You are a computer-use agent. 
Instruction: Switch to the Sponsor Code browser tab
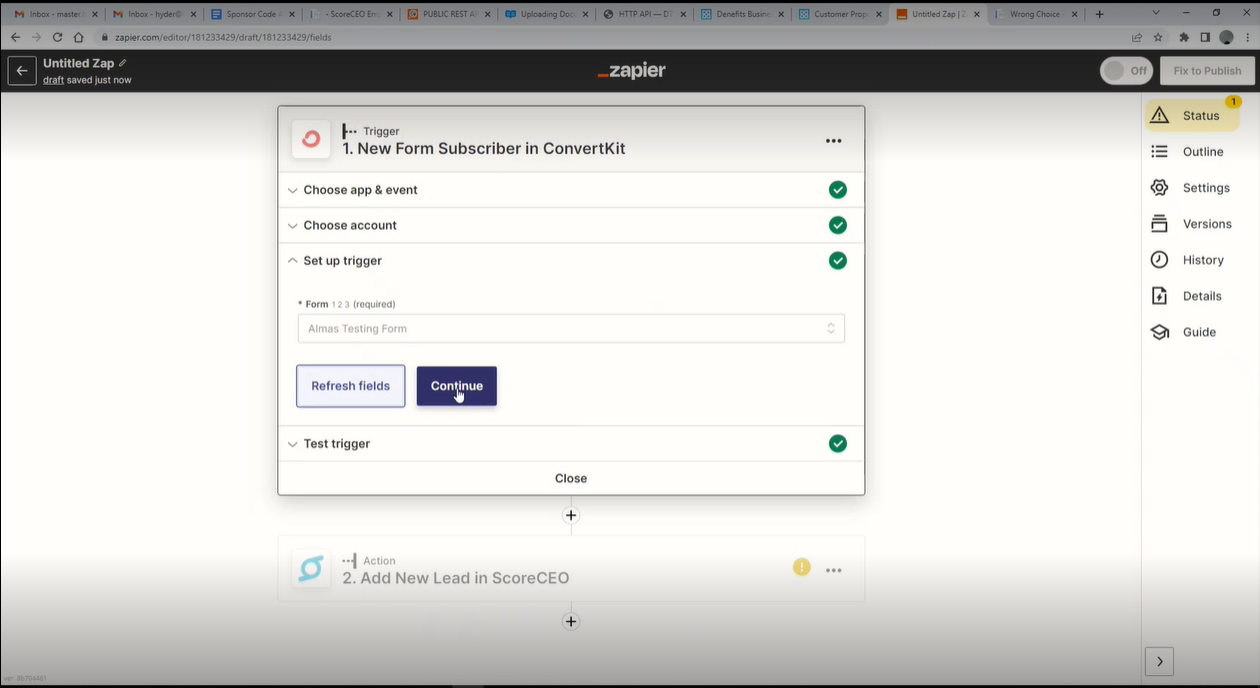tap(251, 14)
